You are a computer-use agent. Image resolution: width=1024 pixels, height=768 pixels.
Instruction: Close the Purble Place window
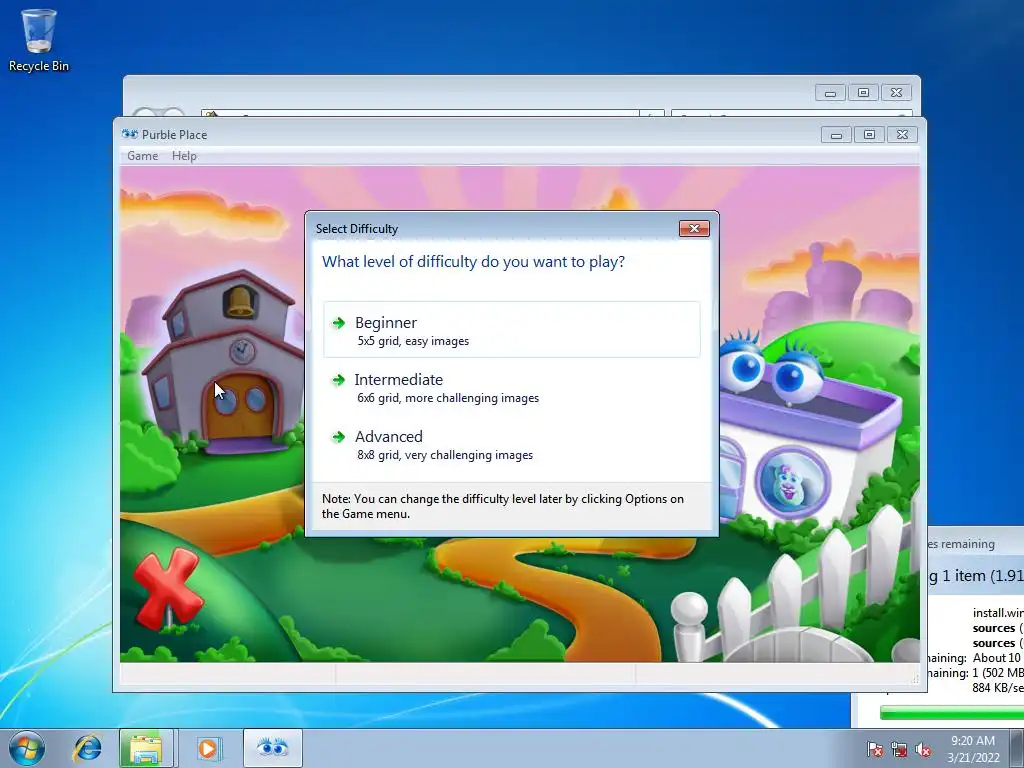click(902, 135)
